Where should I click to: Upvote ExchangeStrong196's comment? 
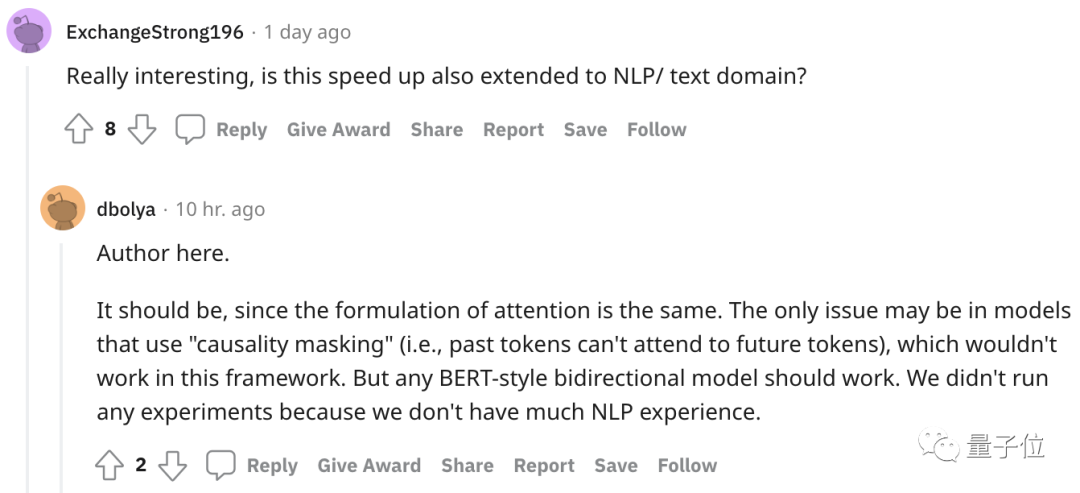point(79,130)
